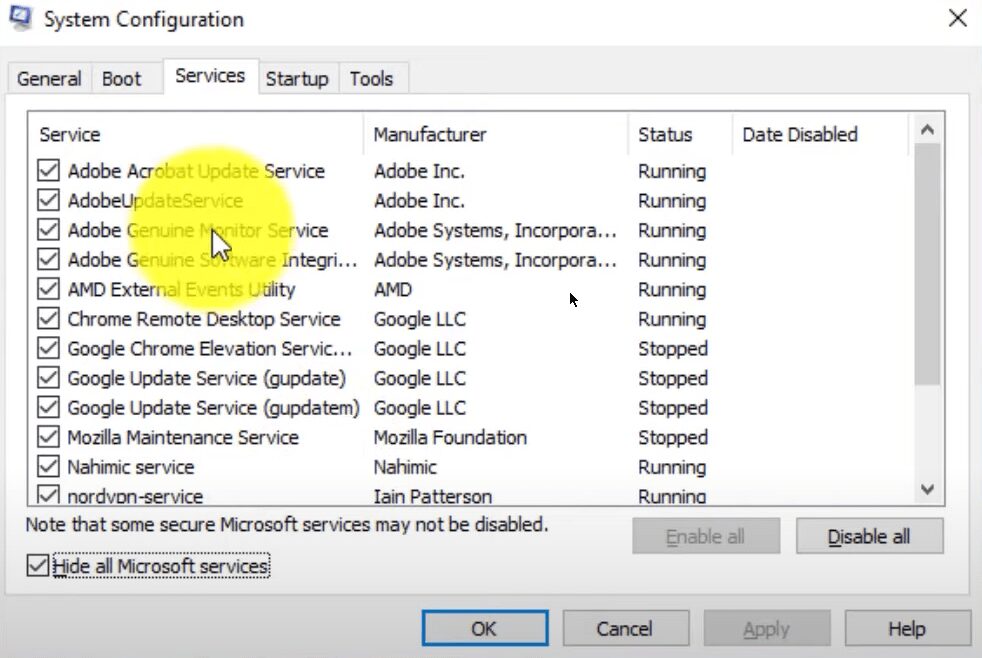Select the Nahimic service row name
Screen dimensions: 982x658
pos(131,467)
